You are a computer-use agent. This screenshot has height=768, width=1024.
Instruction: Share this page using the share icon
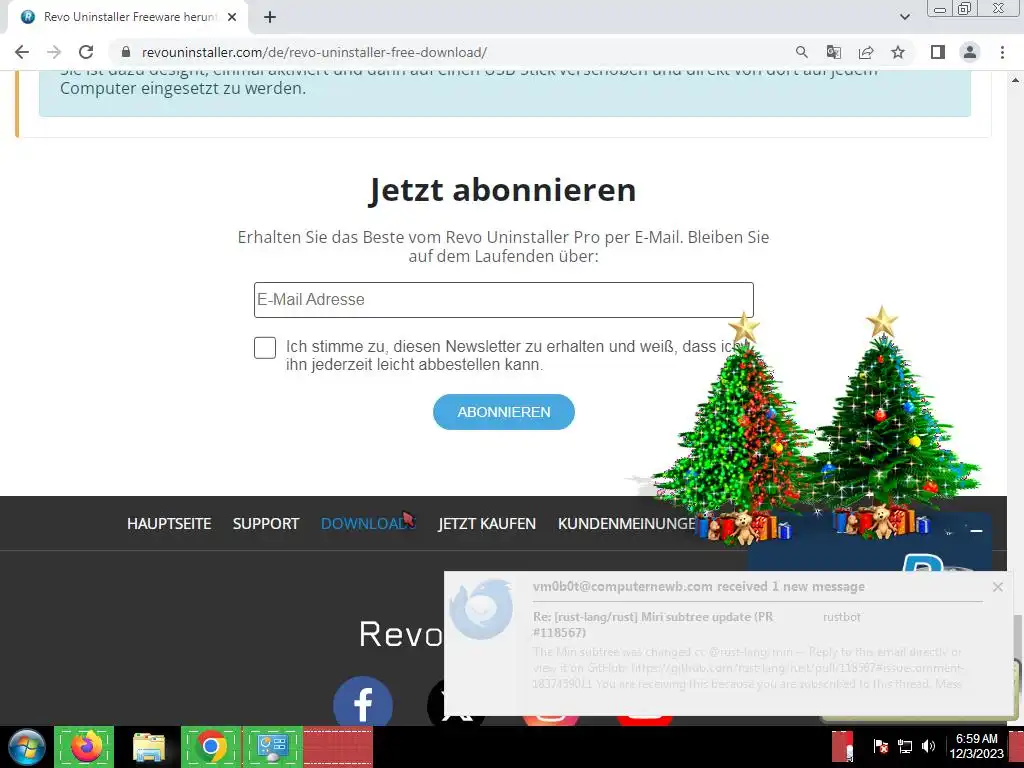(866, 52)
